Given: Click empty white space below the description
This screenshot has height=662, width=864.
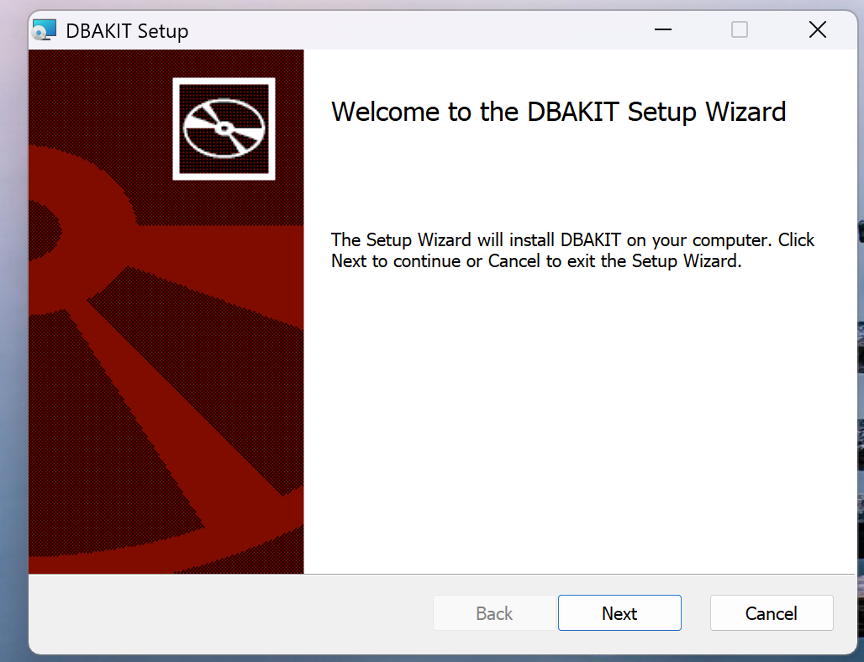Looking at the screenshot, I should click(579, 419).
